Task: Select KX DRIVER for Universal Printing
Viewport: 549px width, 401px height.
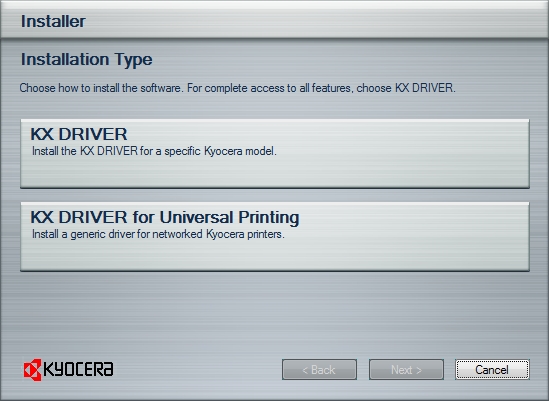Action: pos(275,236)
